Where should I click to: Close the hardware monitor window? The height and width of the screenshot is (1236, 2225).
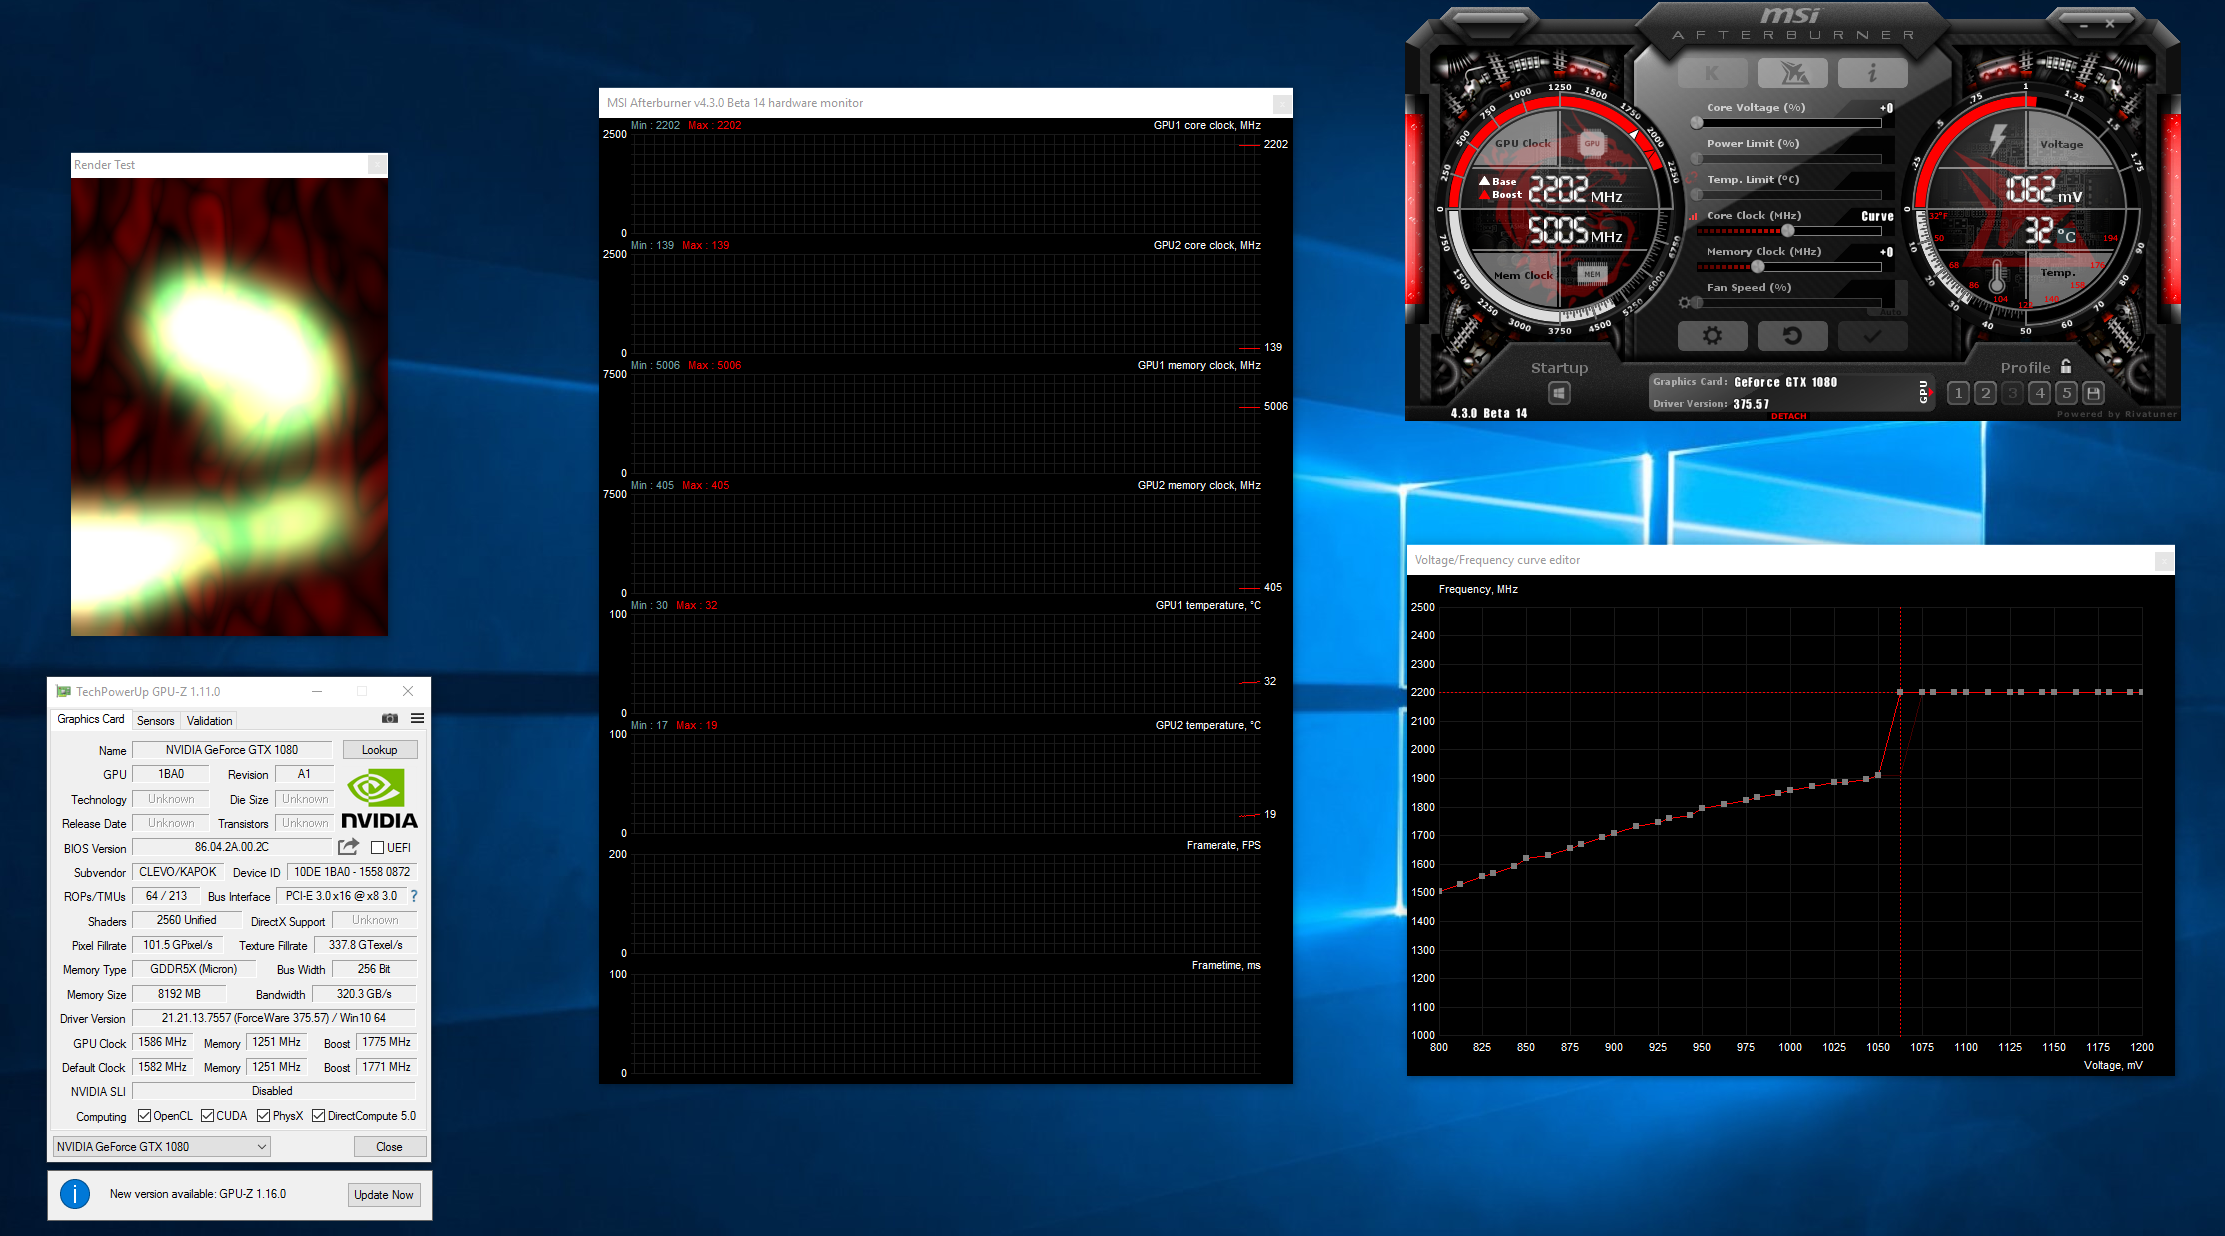click(1281, 103)
